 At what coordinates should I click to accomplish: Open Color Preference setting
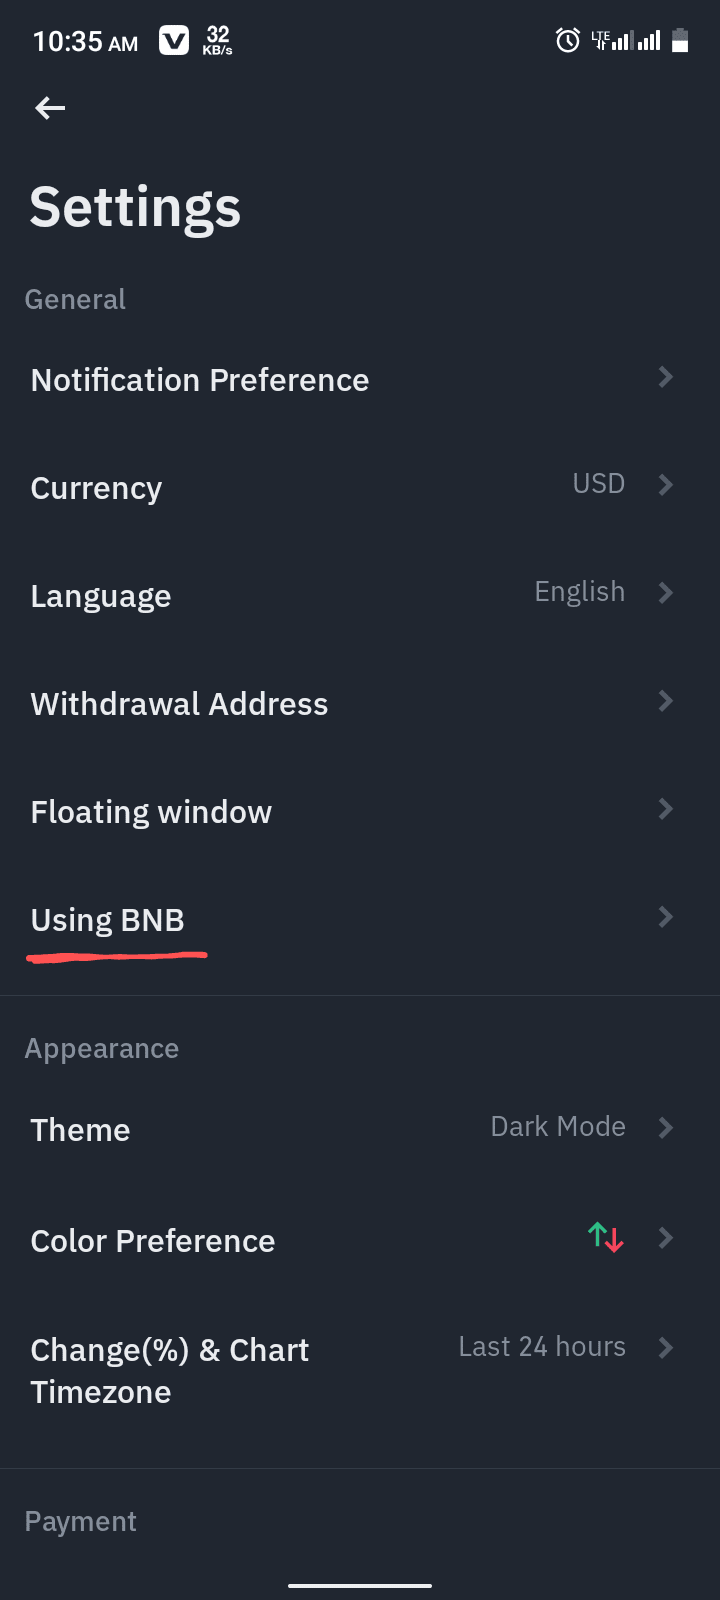click(153, 1241)
